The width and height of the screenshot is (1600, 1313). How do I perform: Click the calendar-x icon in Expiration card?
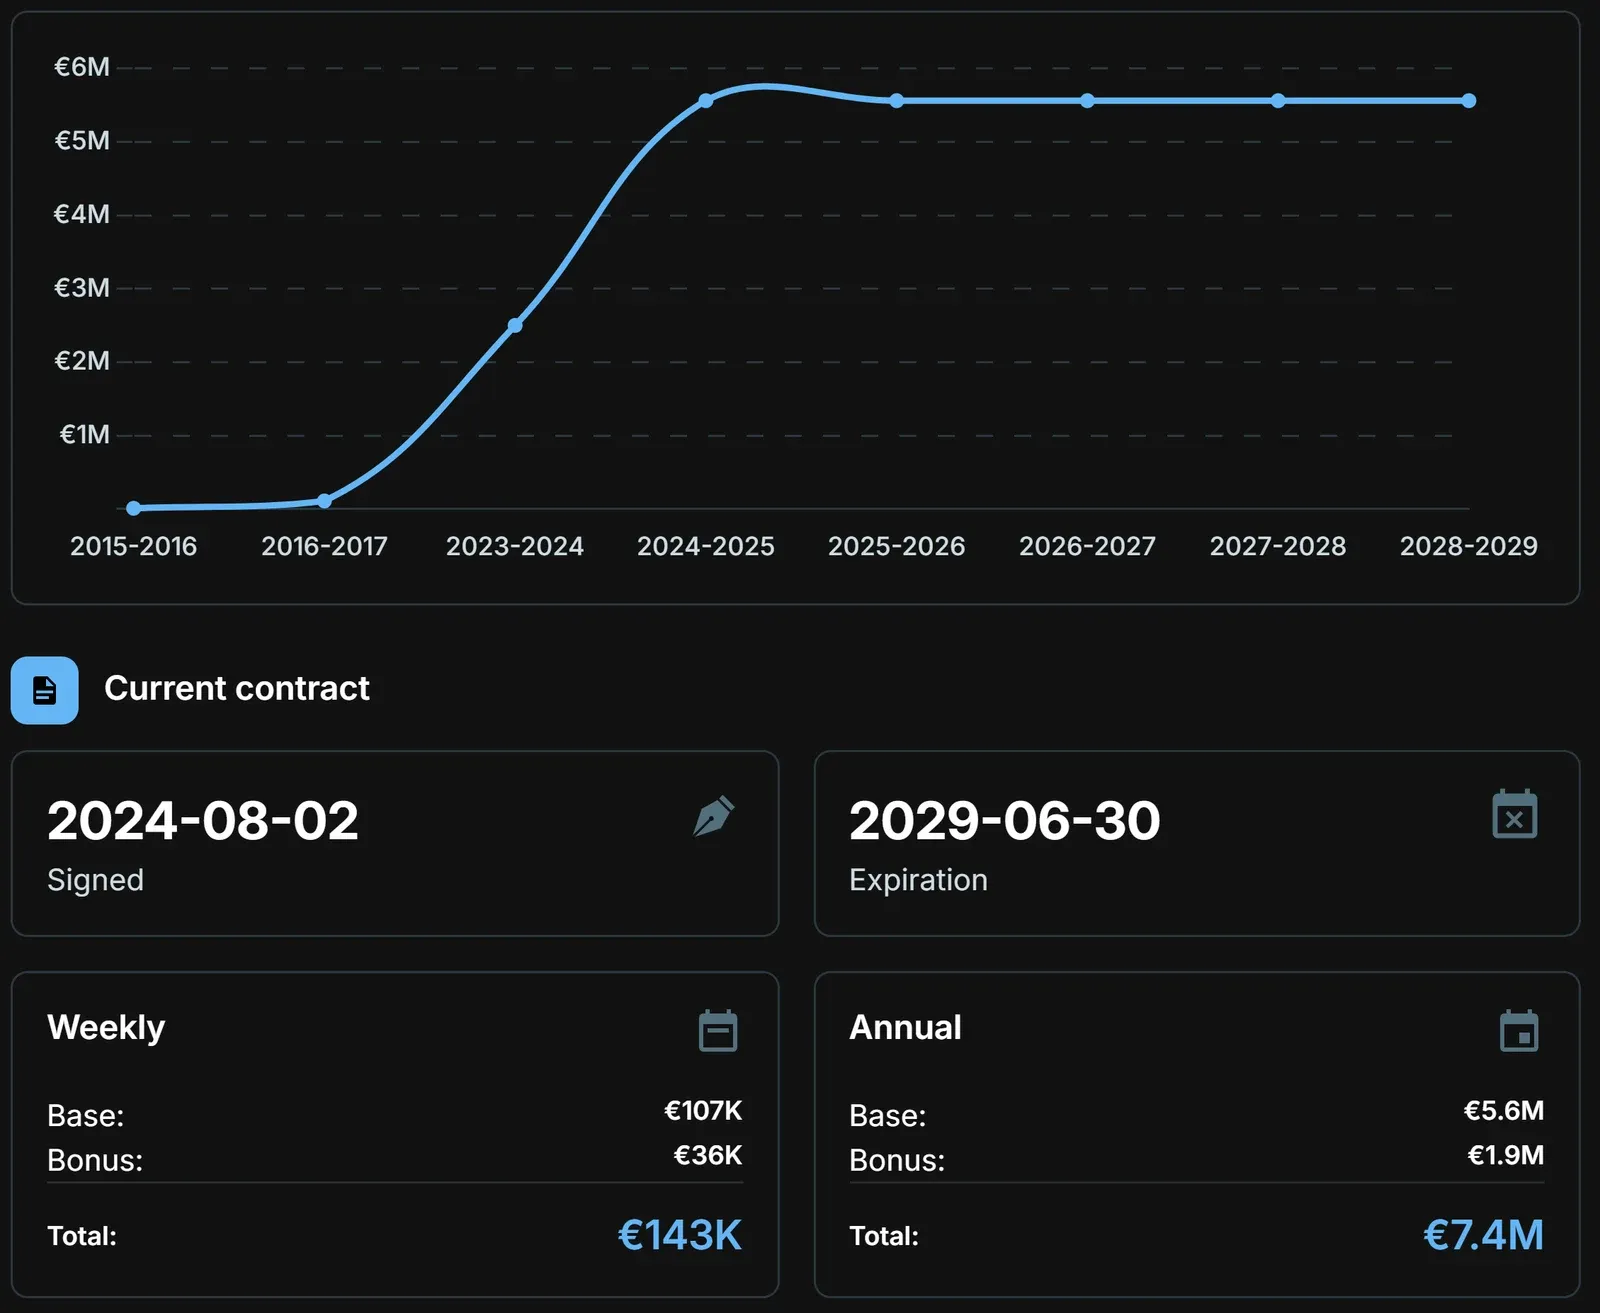[x=1515, y=814]
